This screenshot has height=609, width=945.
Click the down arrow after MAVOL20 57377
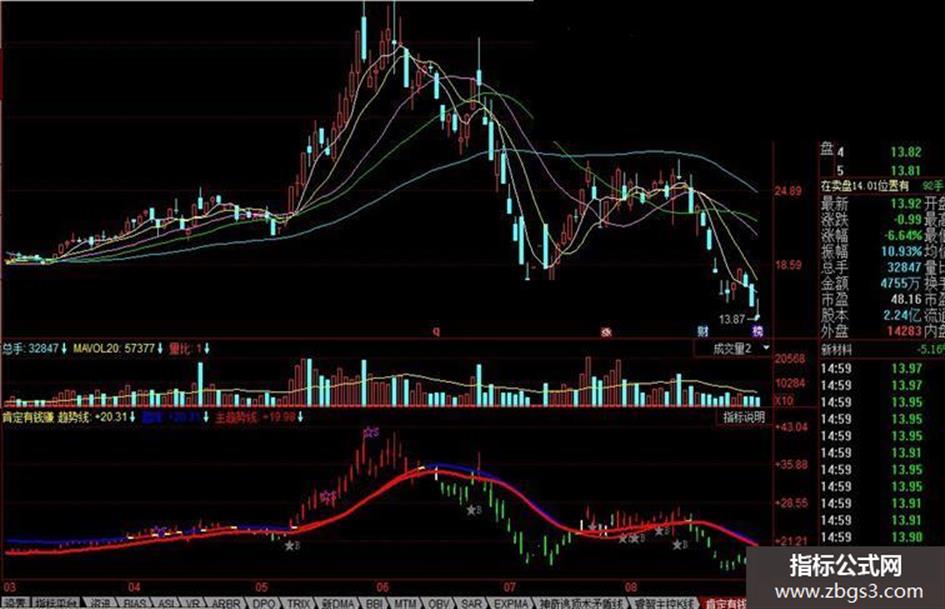(160, 349)
